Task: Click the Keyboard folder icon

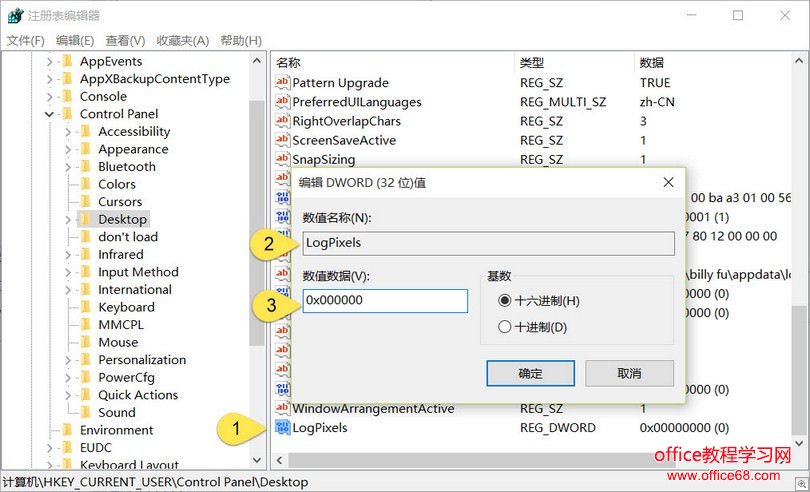Action: [86, 308]
